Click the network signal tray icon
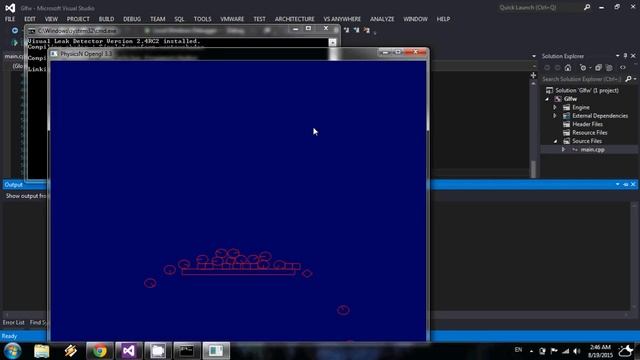This screenshot has width=640, height=360. (x=565, y=351)
